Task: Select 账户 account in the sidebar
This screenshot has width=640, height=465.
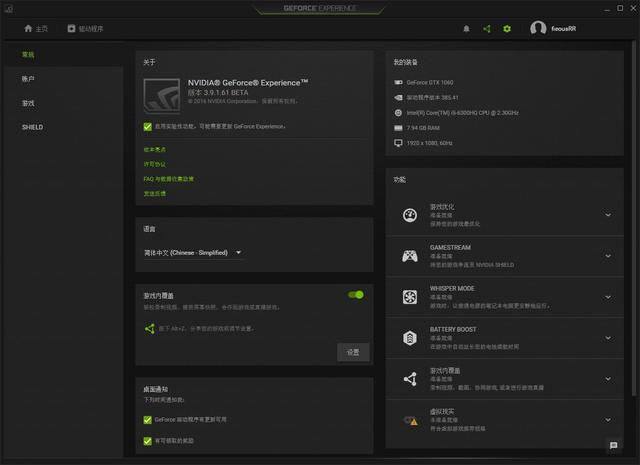Action: coord(28,78)
